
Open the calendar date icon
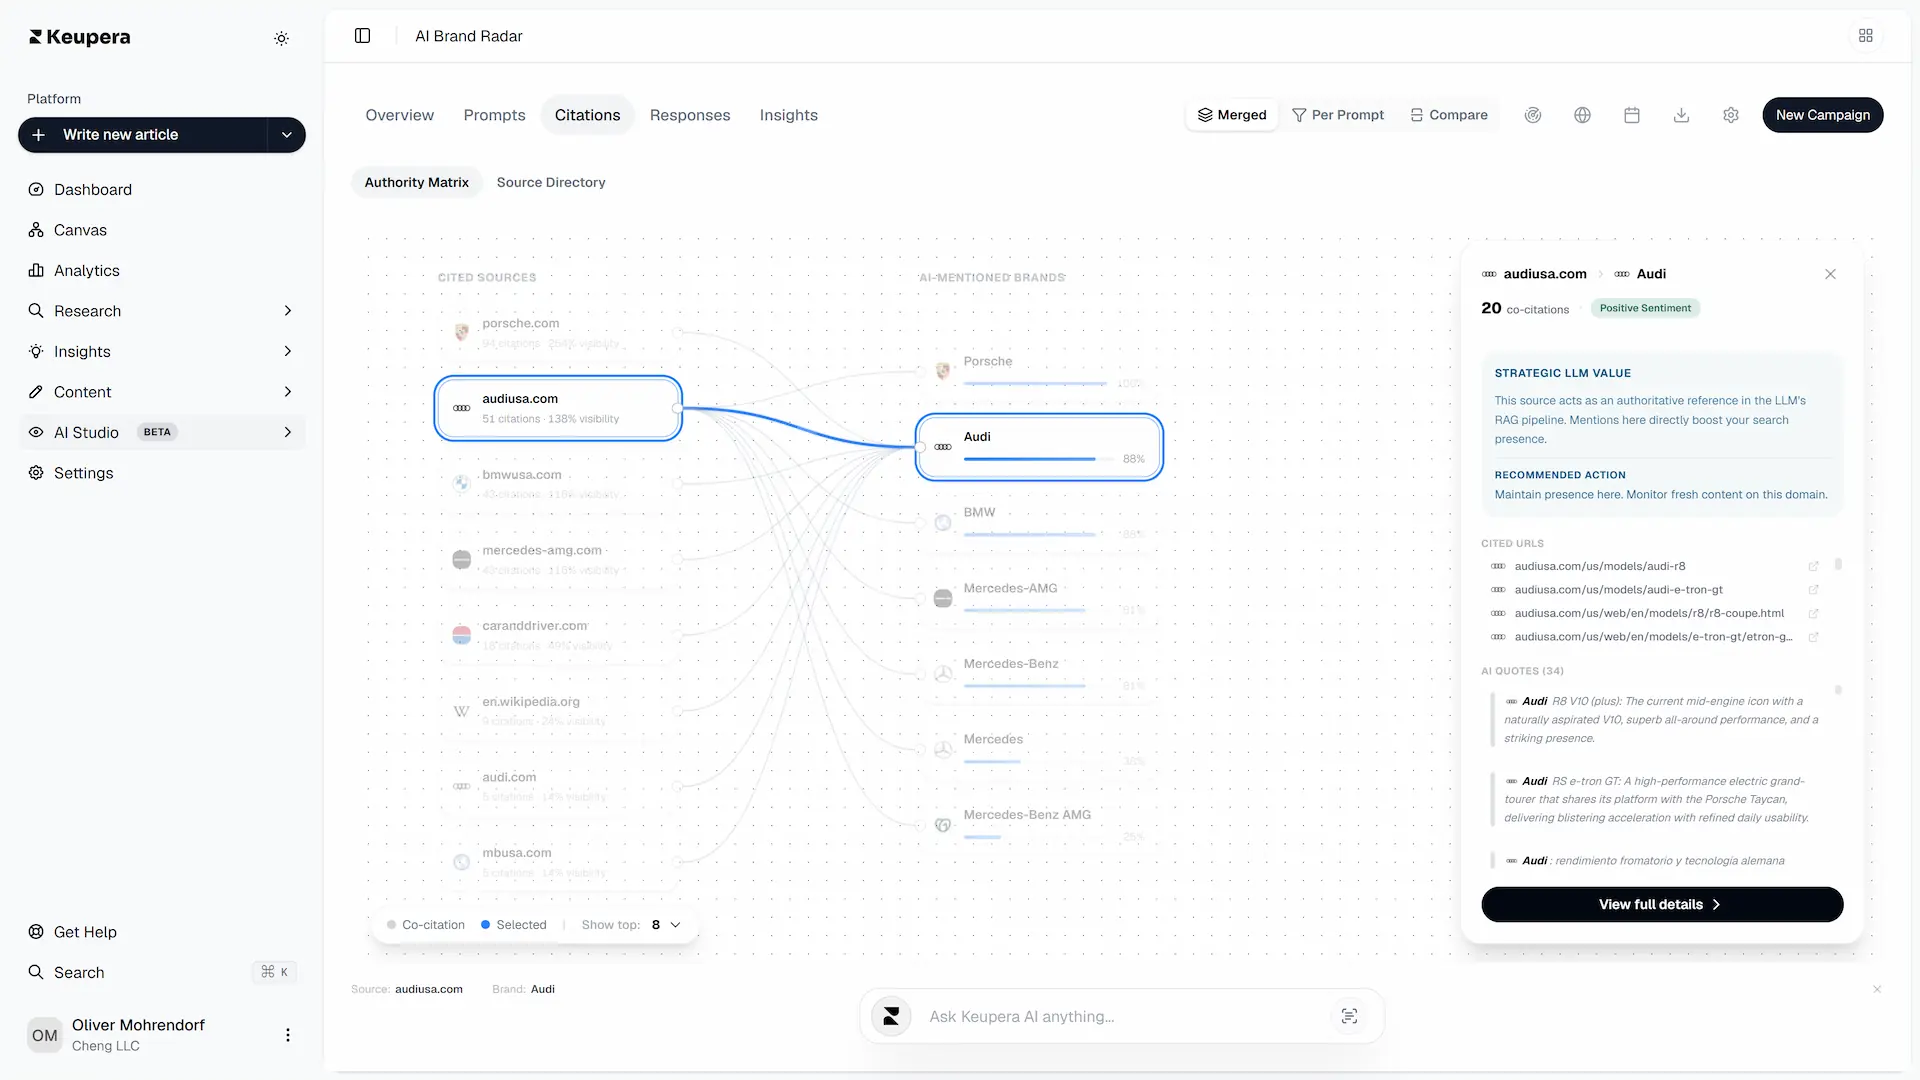click(1632, 115)
